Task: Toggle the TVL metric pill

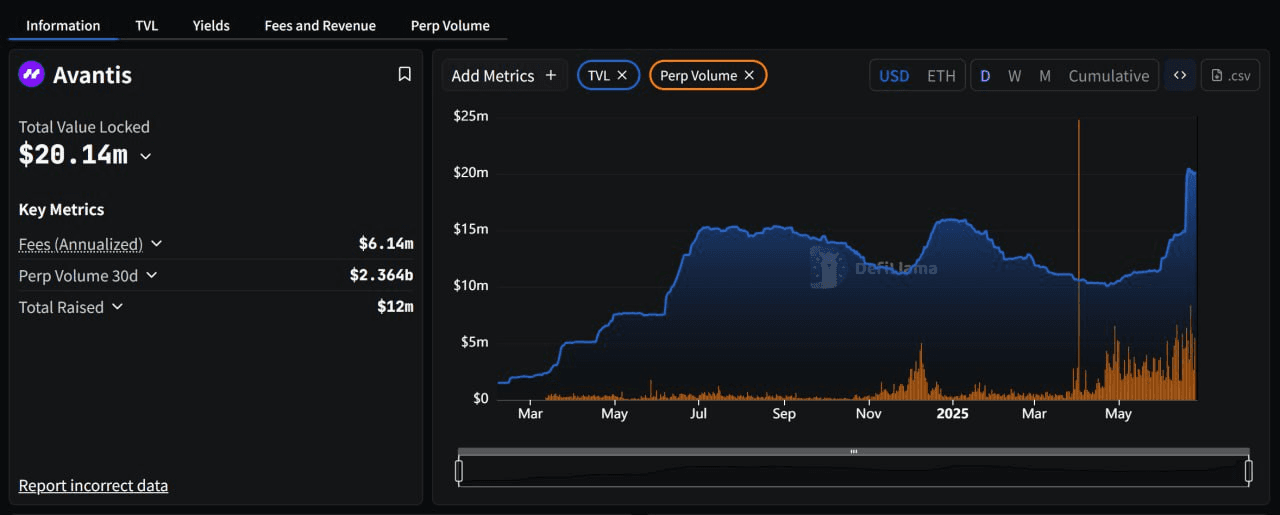Action: tap(608, 75)
